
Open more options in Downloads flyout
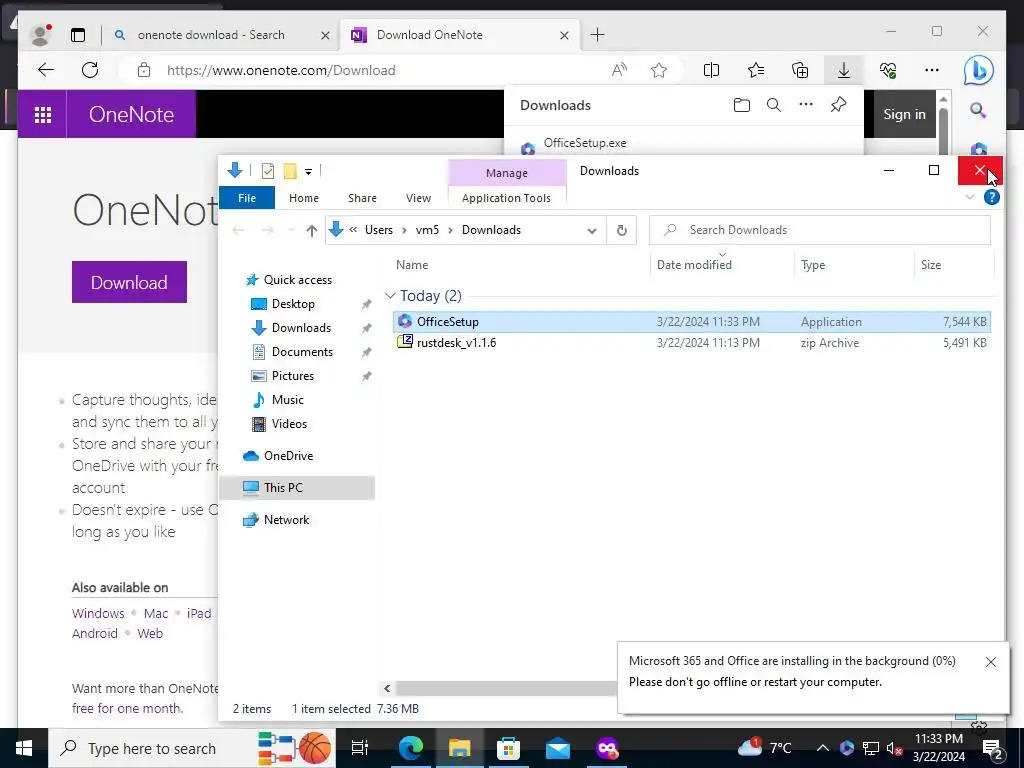(x=806, y=104)
